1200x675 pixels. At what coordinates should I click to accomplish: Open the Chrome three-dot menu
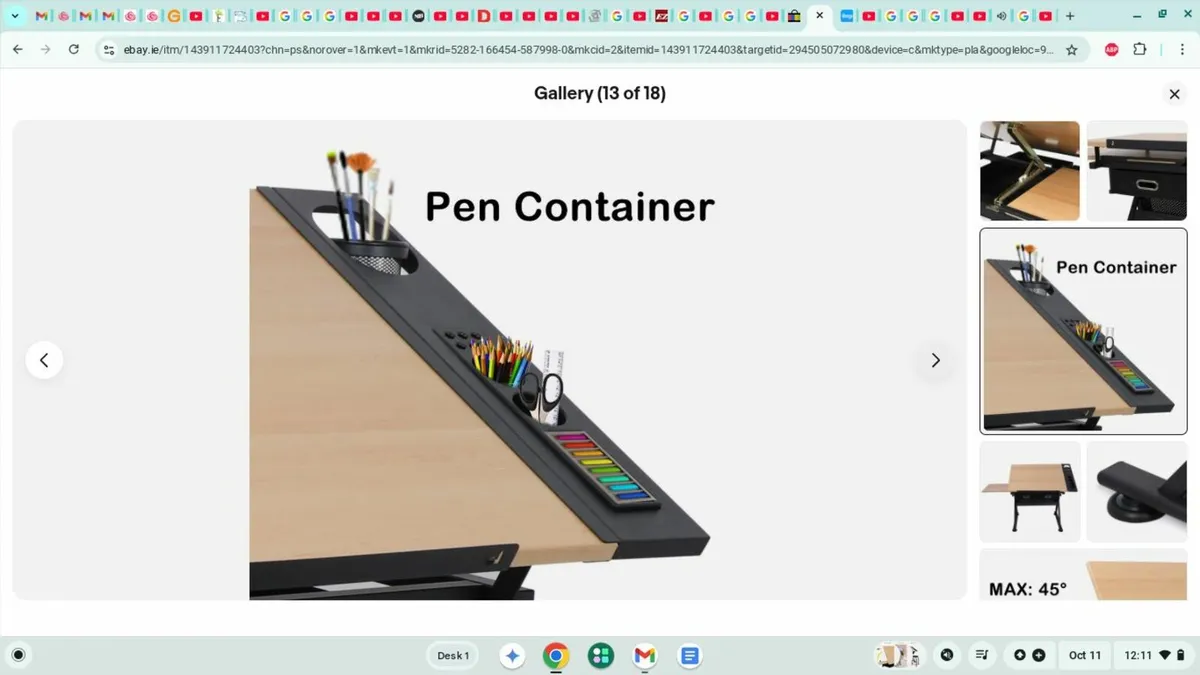coord(1176,49)
